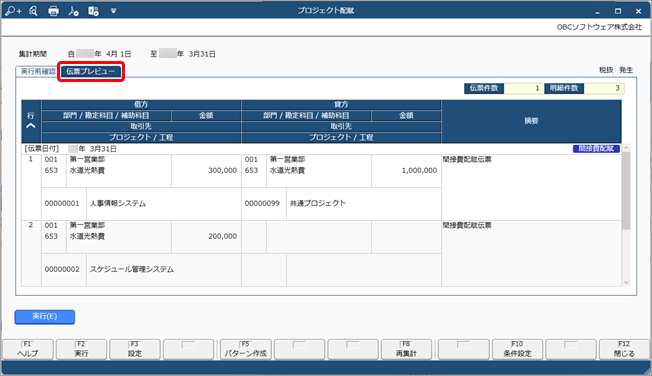
Task: Minimize the プロジェクト配賦 window
Action: [597, 11]
